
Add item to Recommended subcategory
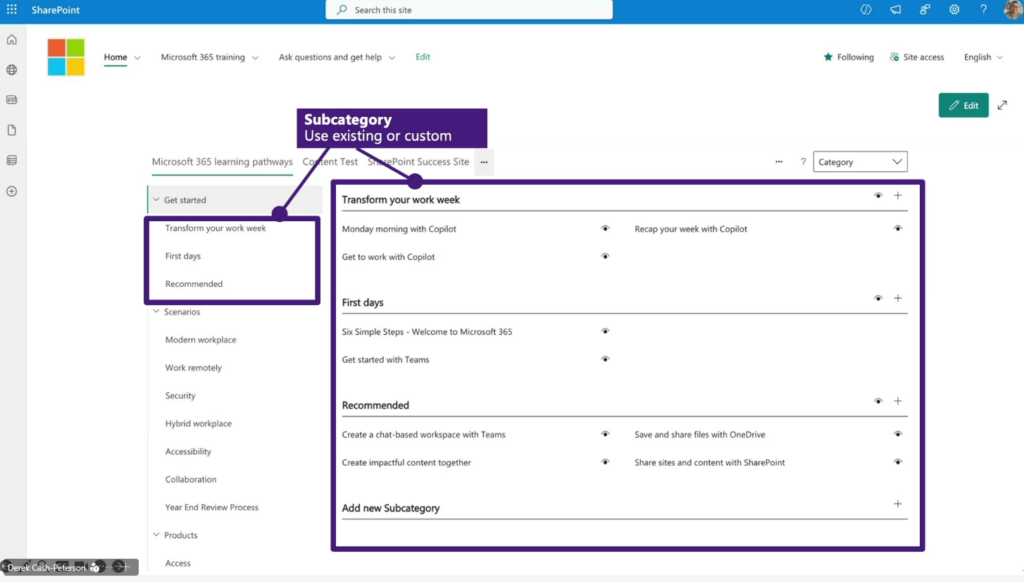898,401
